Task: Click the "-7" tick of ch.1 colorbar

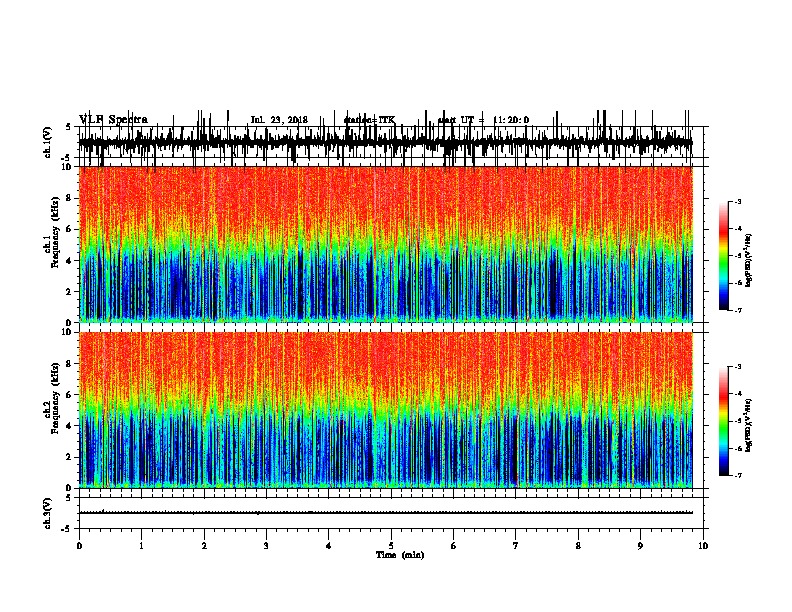Action: [x=738, y=310]
